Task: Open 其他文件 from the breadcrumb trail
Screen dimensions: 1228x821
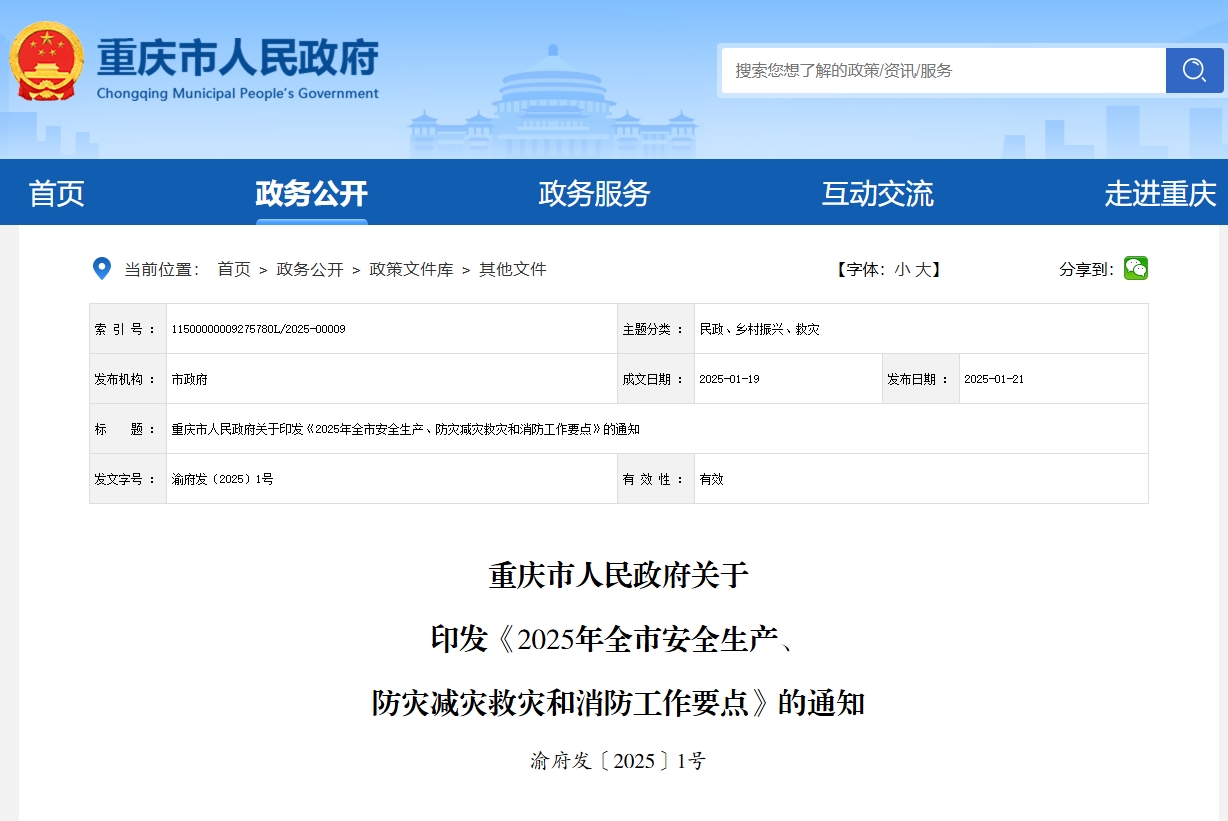Action: 510,269
